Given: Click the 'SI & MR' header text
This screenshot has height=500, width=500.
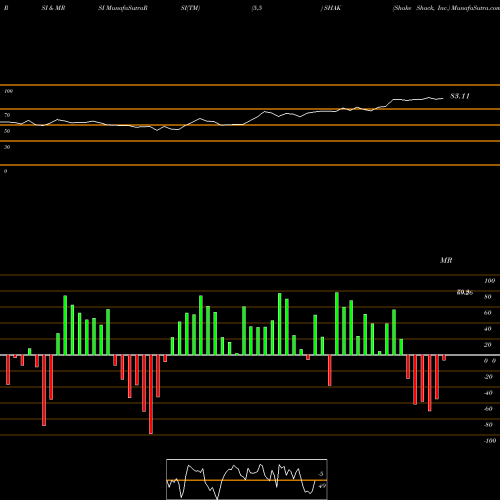Looking at the screenshot, I should (x=53, y=8).
